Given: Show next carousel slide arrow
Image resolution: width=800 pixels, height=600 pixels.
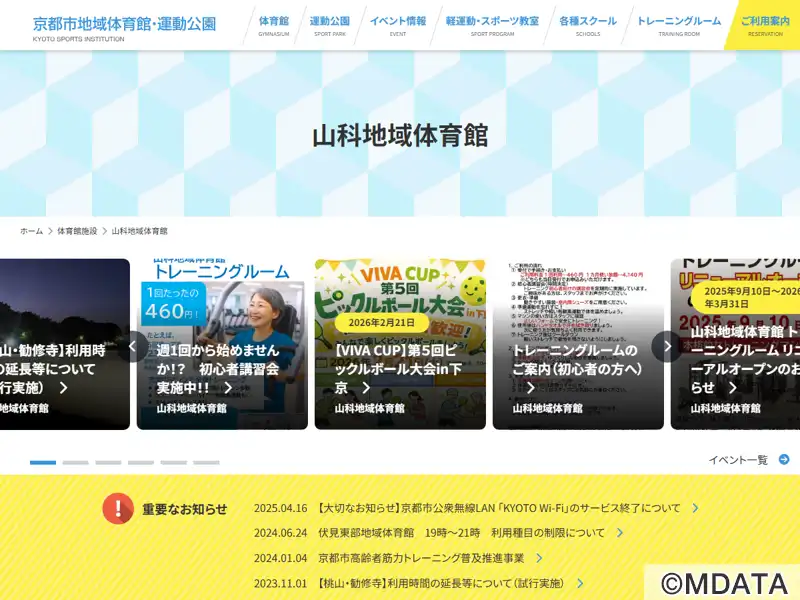Looking at the screenshot, I should click(667, 346).
